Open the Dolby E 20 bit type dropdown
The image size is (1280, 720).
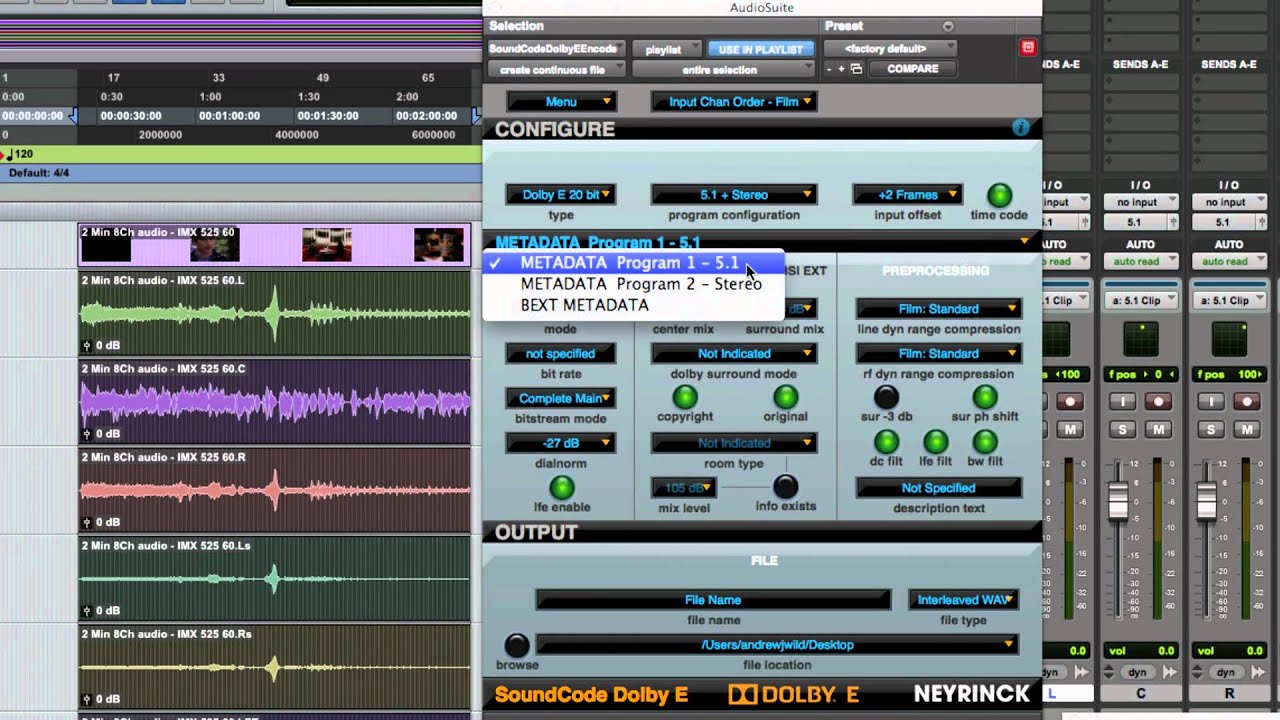pos(561,195)
